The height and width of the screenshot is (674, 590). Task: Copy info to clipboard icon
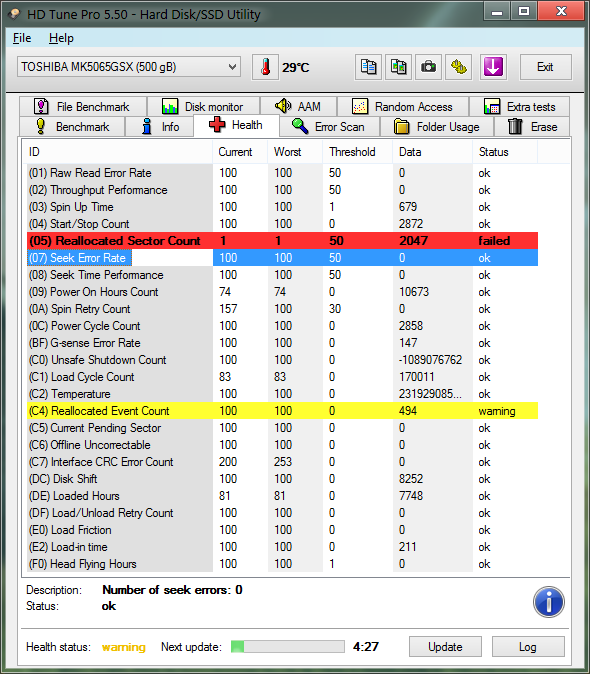tap(368, 67)
